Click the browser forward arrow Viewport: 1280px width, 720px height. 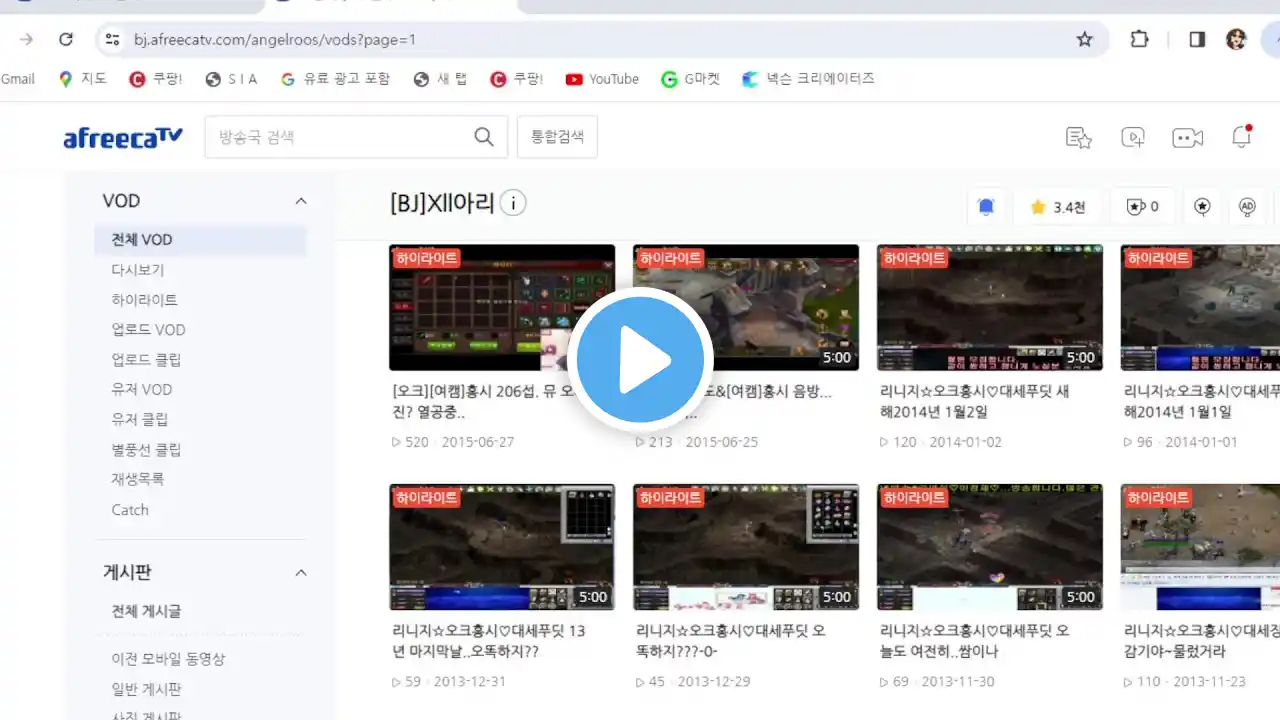pos(26,39)
